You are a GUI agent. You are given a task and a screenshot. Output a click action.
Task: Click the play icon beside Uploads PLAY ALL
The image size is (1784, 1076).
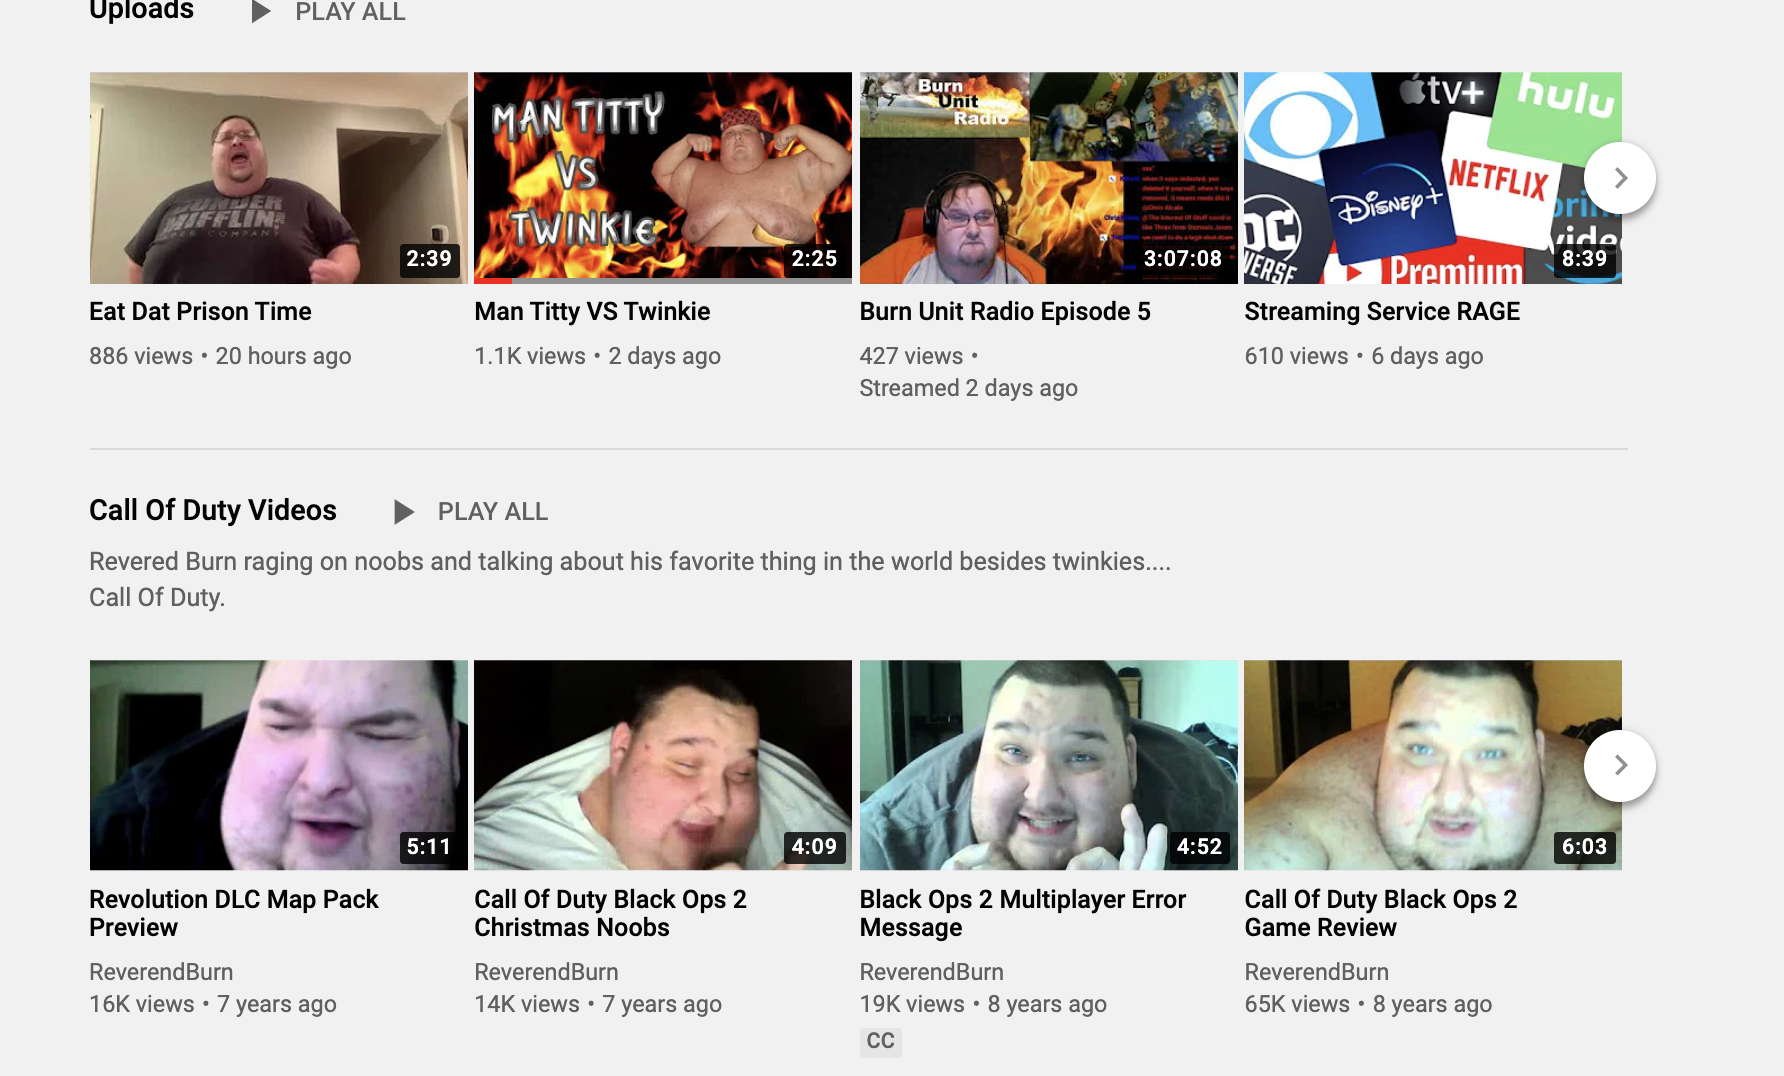click(261, 12)
